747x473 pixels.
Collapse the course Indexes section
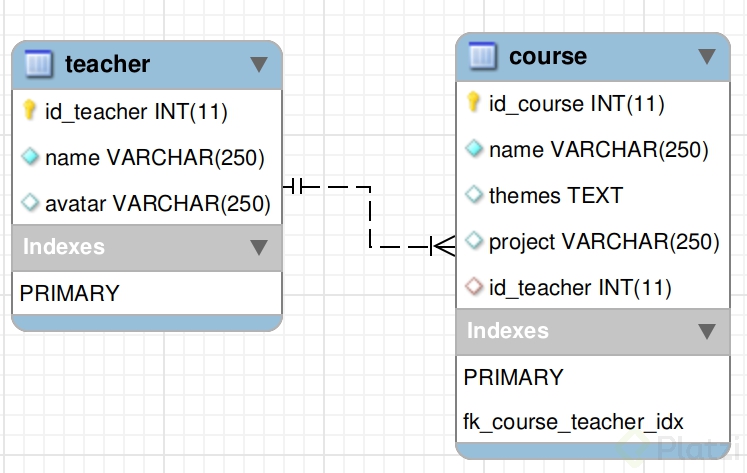tap(707, 331)
